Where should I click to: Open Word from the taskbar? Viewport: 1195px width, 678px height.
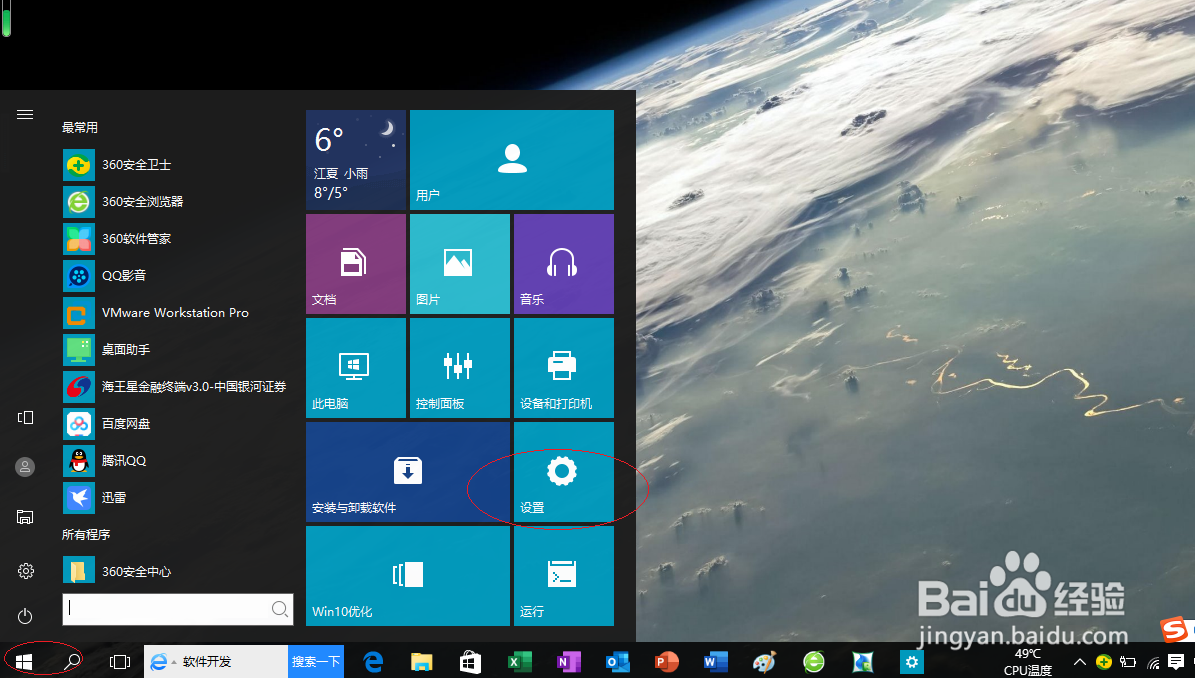coord(714,662)
